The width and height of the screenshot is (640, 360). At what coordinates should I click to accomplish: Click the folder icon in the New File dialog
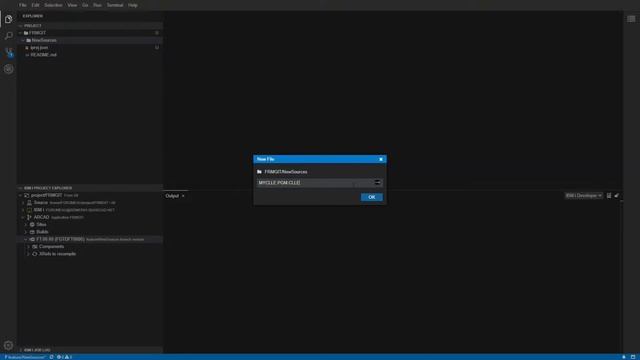[259, 172]
